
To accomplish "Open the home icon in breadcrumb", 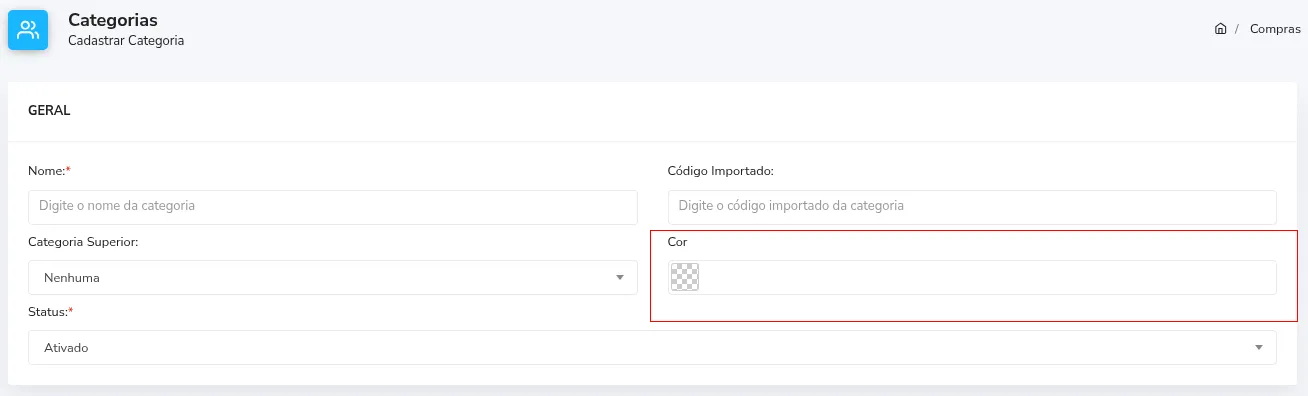I will pos(1220,29).
